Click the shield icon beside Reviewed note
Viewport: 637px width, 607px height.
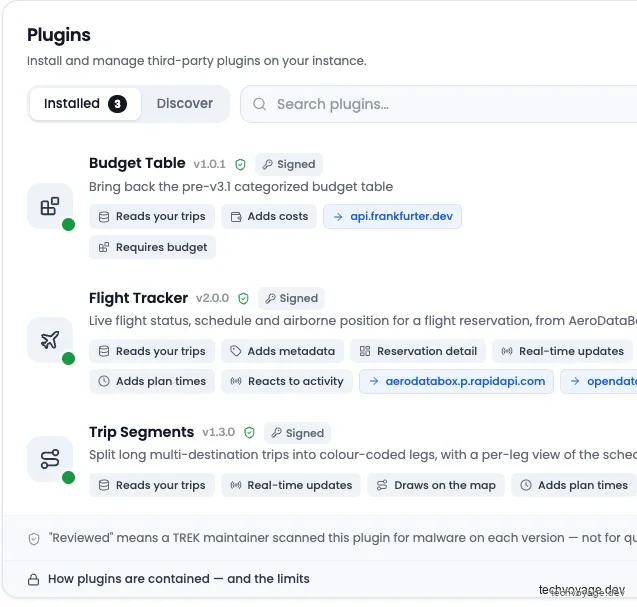pyautogui.click(x=34, y=539)
